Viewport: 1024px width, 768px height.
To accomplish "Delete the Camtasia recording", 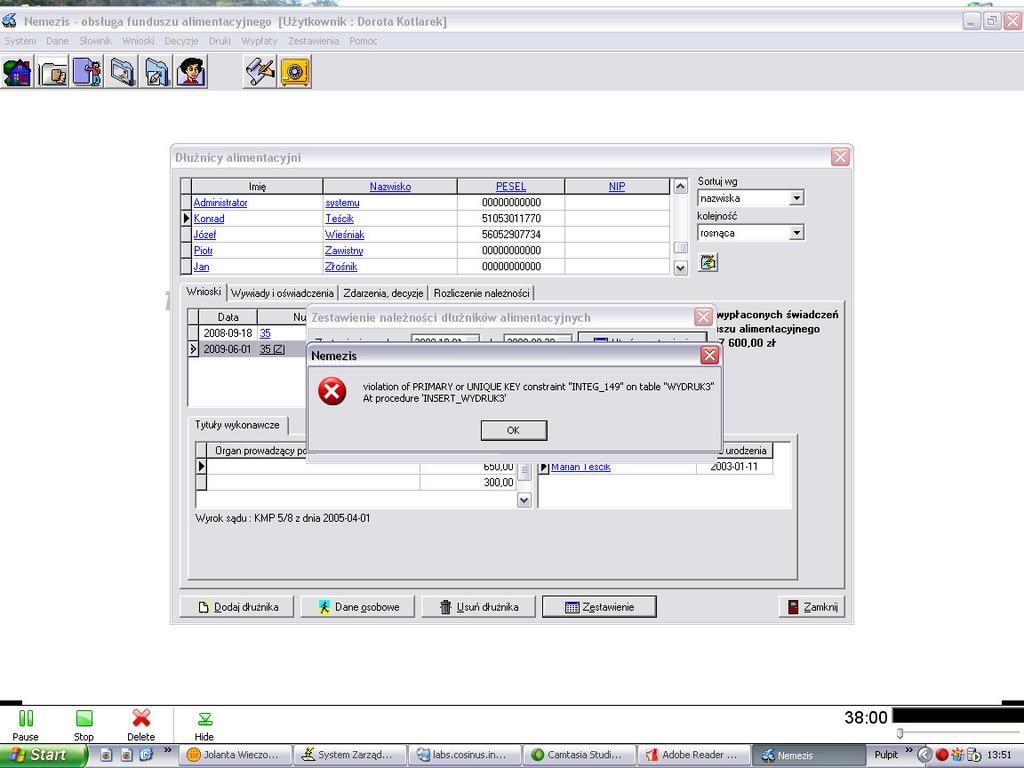I will click(x=141, y=726).
